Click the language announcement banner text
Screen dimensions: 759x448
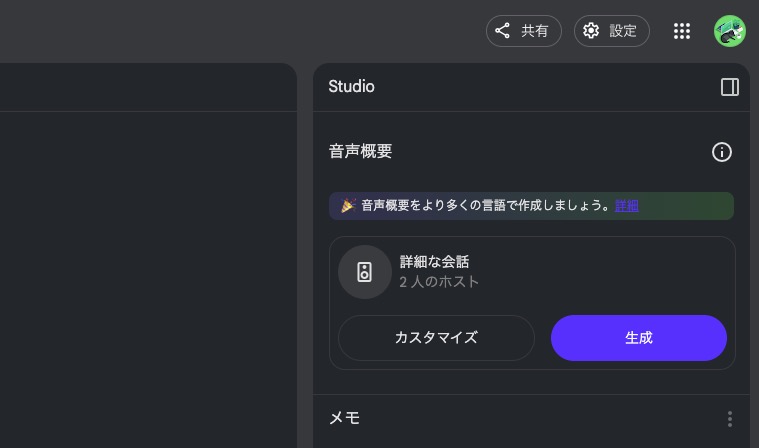point(486,206)
